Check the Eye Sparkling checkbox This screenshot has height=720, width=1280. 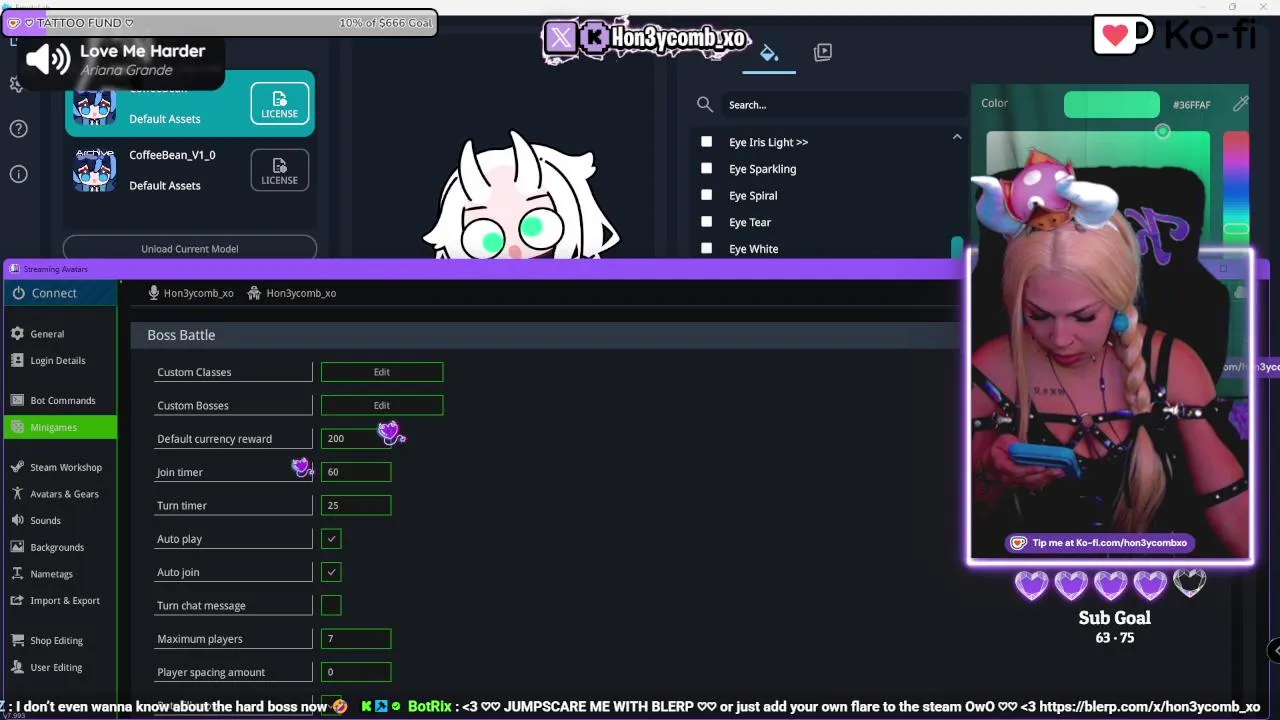[x=707, y=168]
